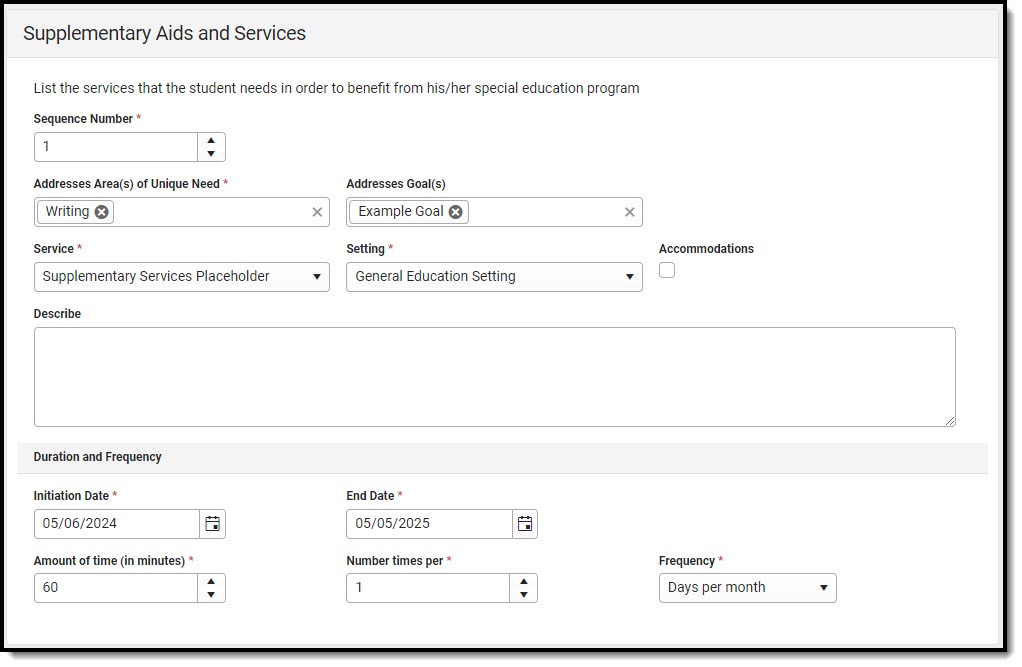The image size is (1022, 667).
Task: Click the Sequence Number input field
Action: 116,147
